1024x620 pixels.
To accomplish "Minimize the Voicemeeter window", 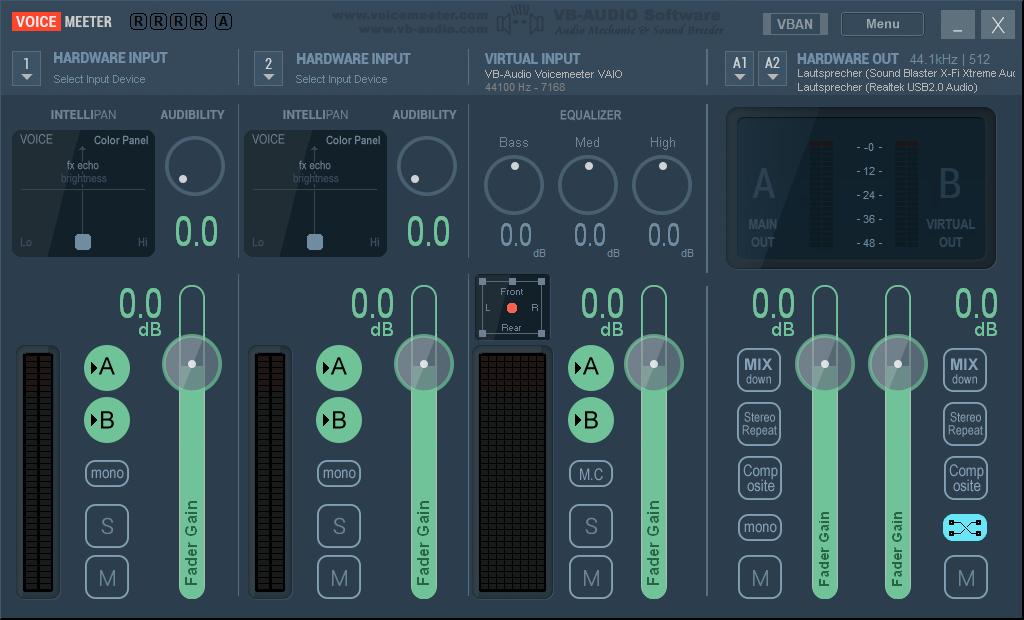I will 957,25.
